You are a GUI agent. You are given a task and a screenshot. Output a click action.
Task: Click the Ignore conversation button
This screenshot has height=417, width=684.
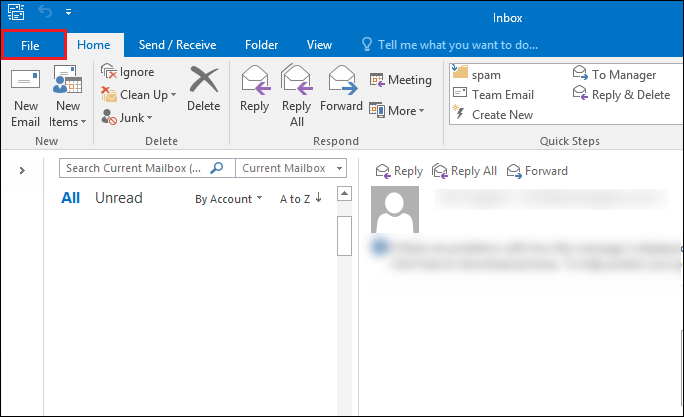[127, 72]
